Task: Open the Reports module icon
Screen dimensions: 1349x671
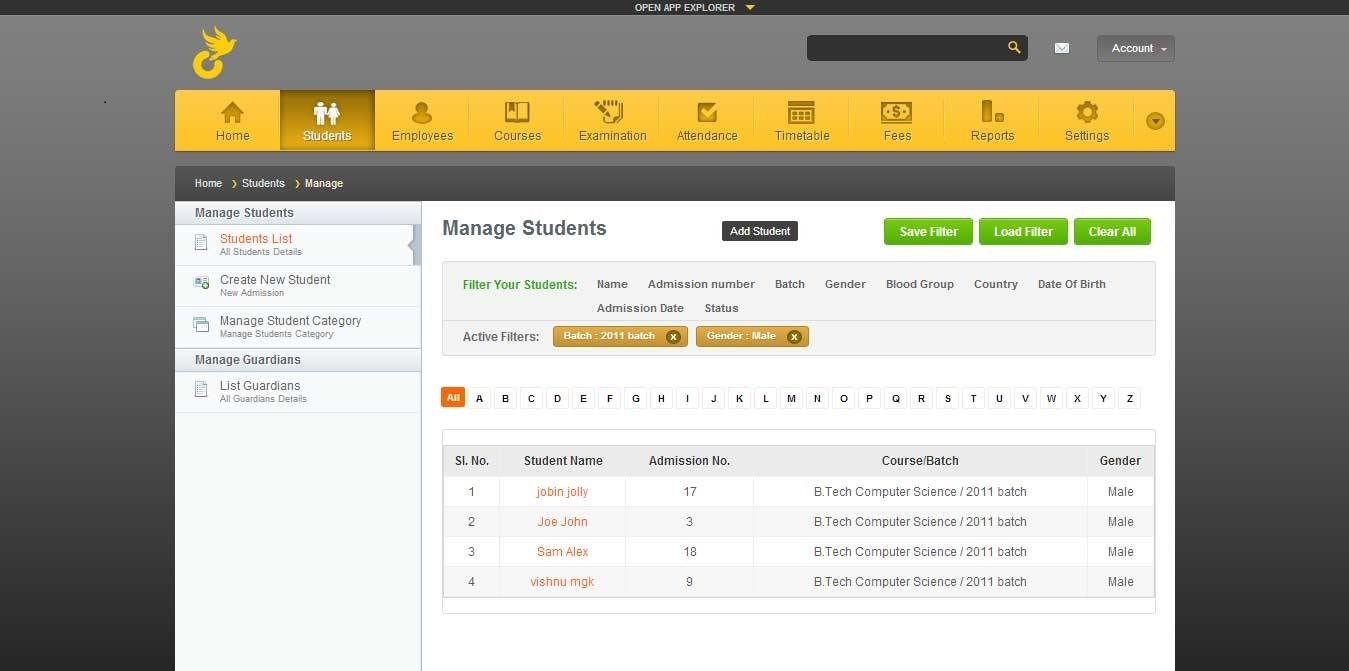Action: tap(992, 111)
